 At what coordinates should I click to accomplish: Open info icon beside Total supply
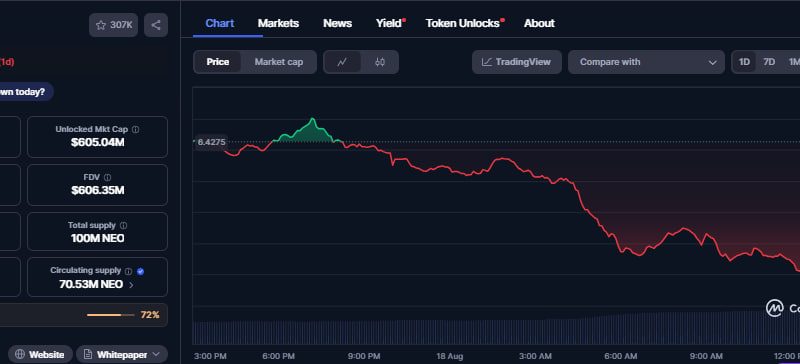[123, 226]
